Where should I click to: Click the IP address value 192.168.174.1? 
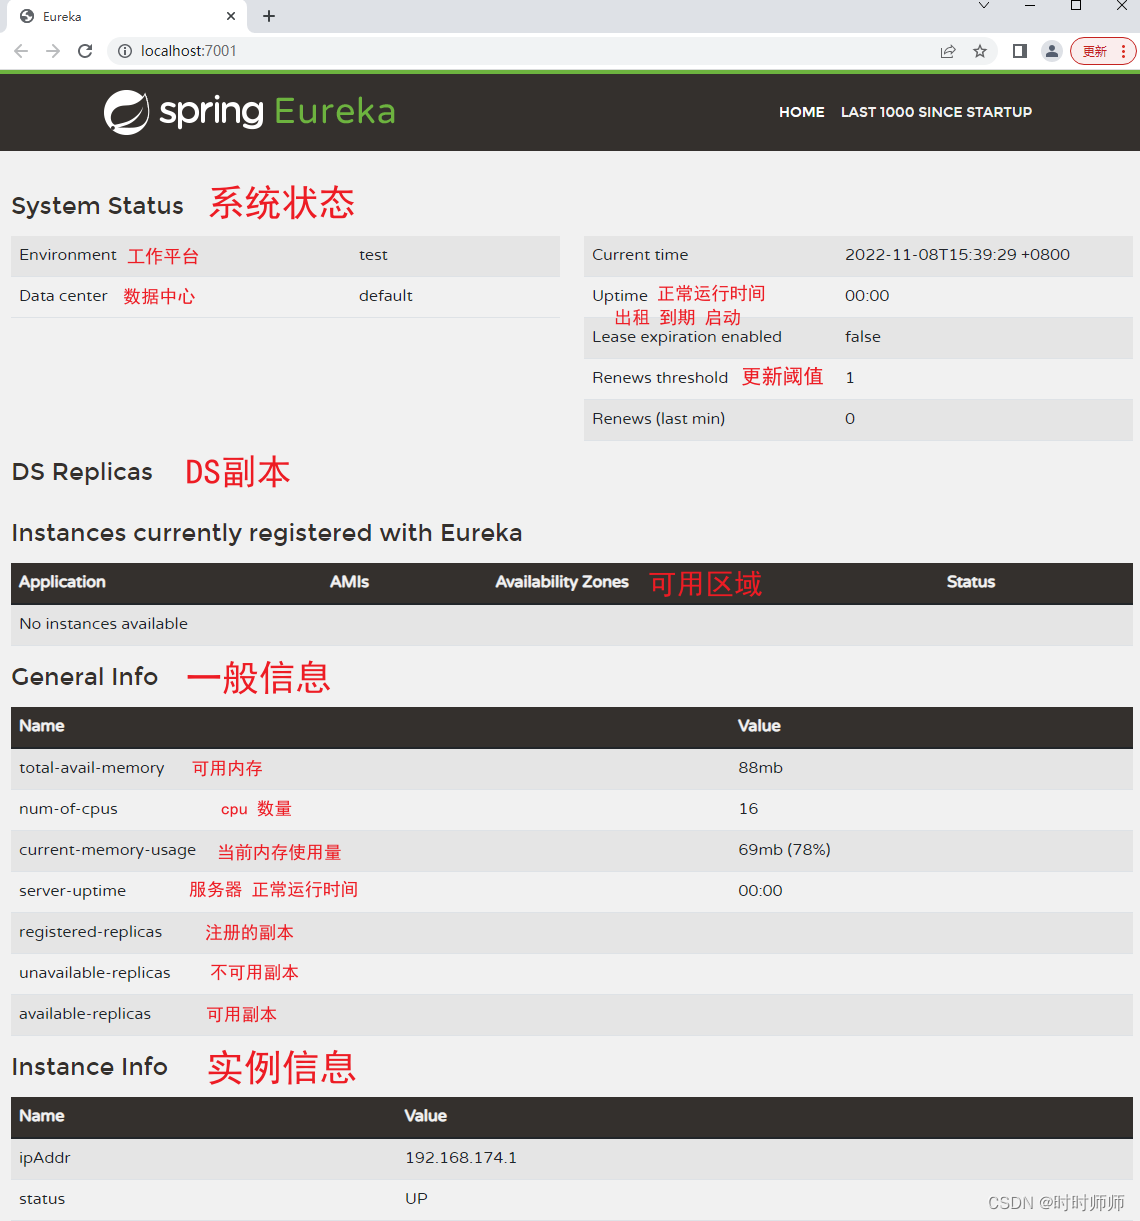(x=461, y=1158)
